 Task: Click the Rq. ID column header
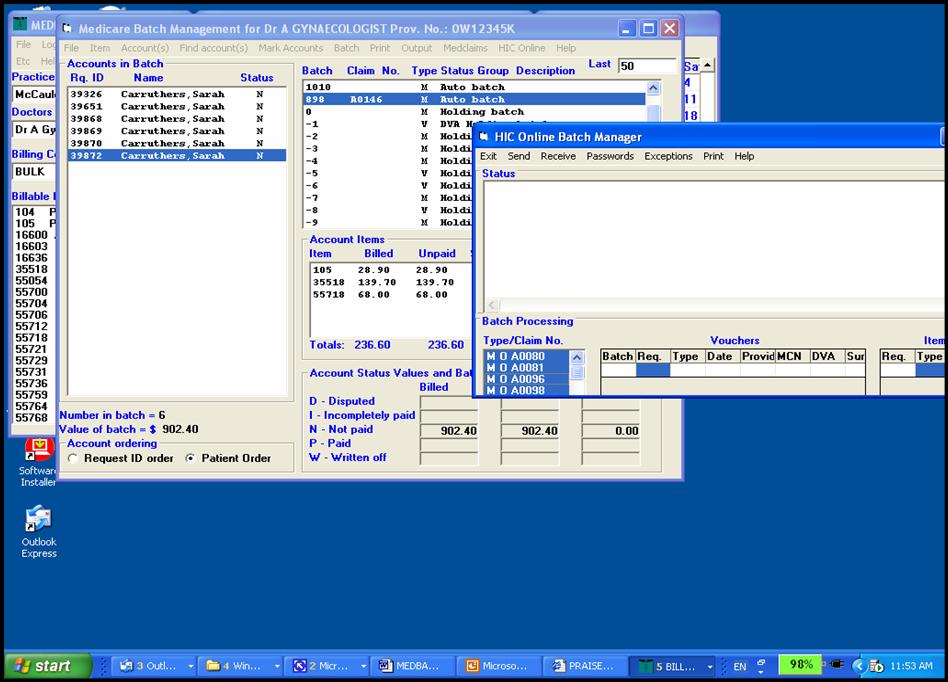(x=86, y=77)
